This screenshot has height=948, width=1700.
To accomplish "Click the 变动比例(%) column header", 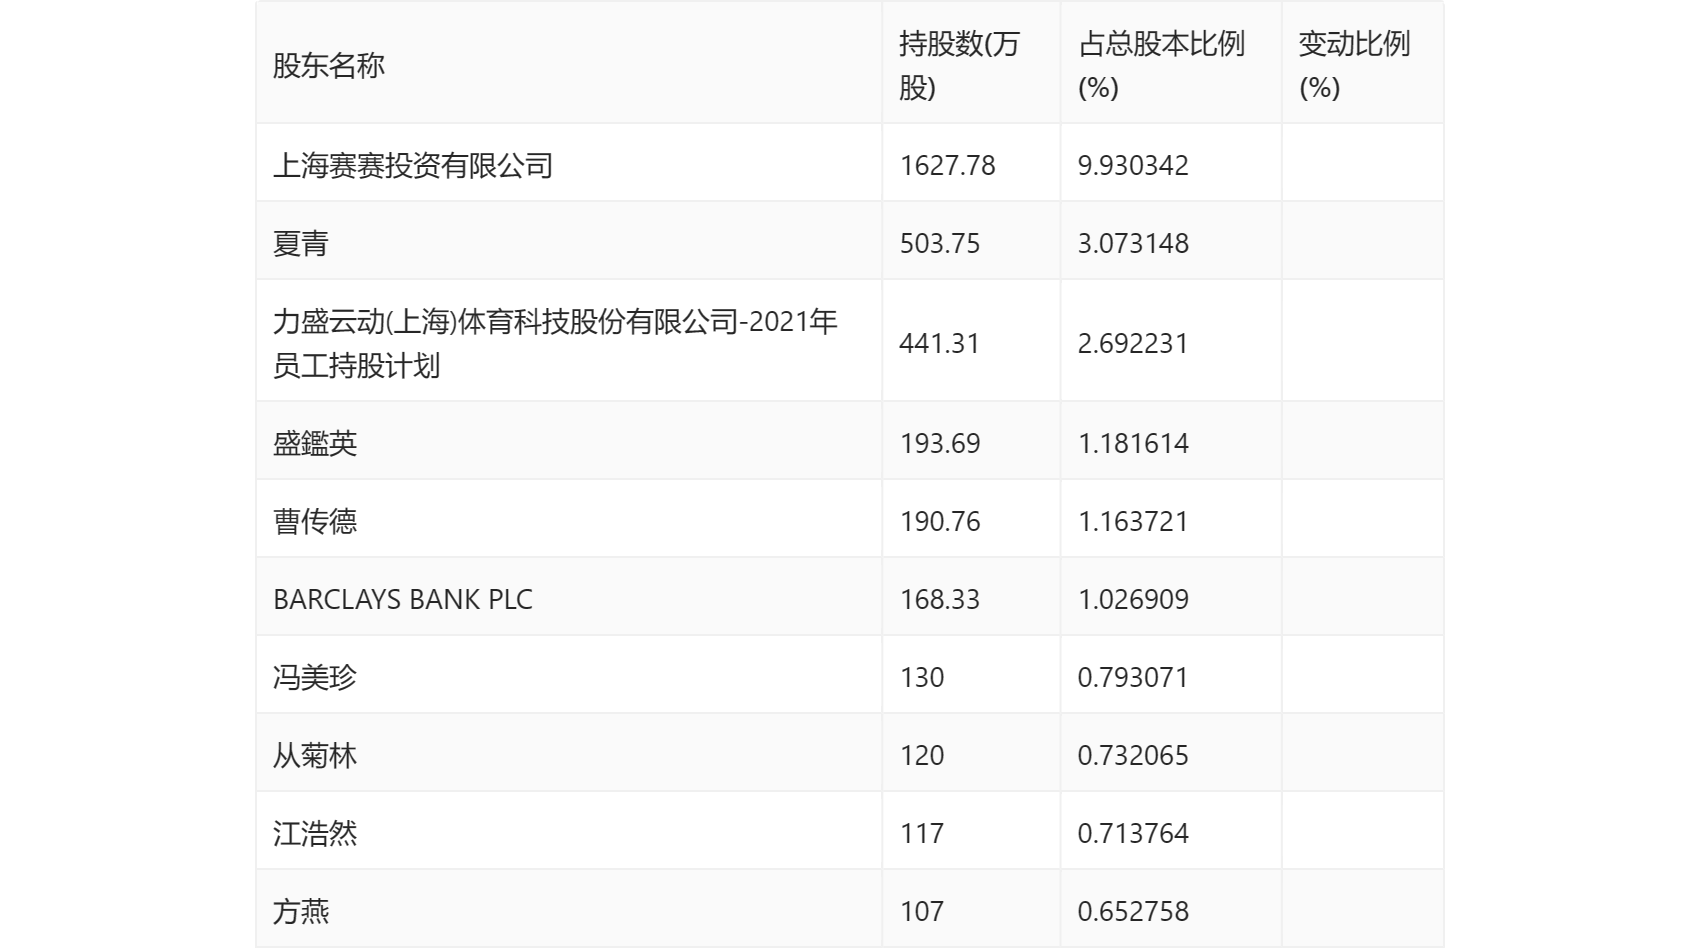I will (1354, 66).
